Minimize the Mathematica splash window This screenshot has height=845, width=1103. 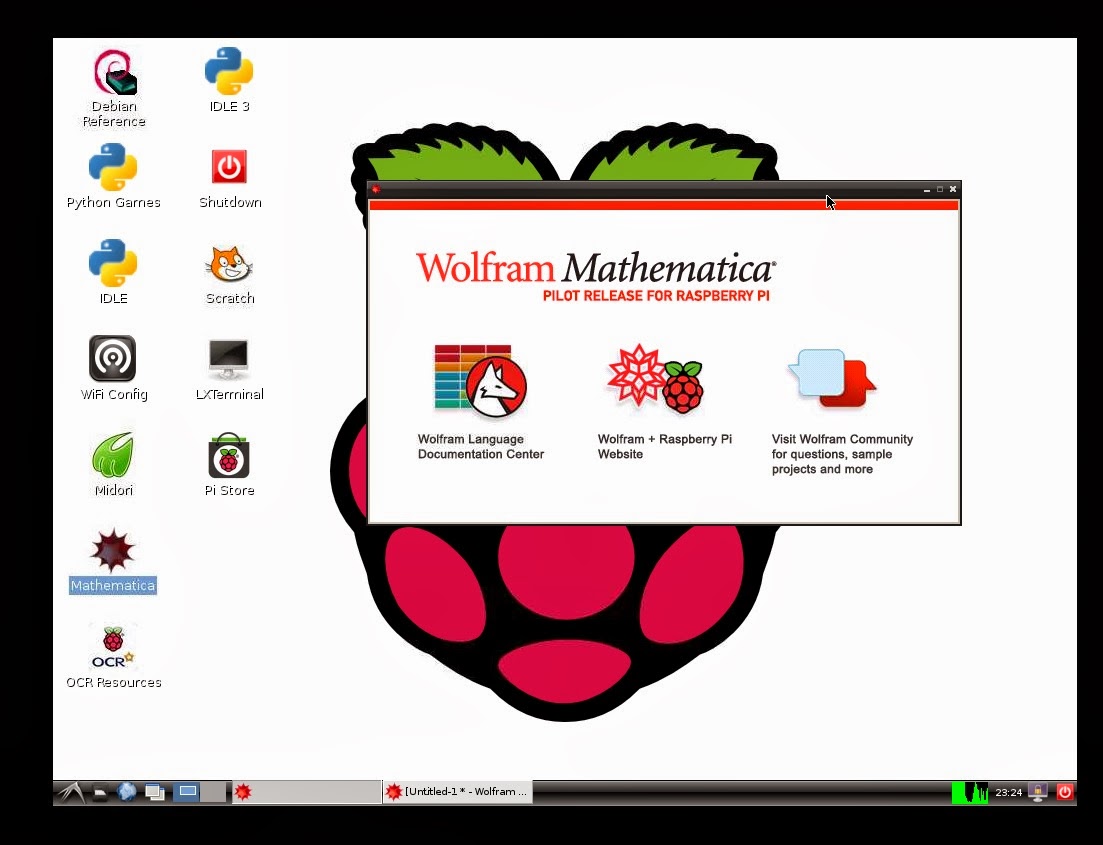click(927, 189)
